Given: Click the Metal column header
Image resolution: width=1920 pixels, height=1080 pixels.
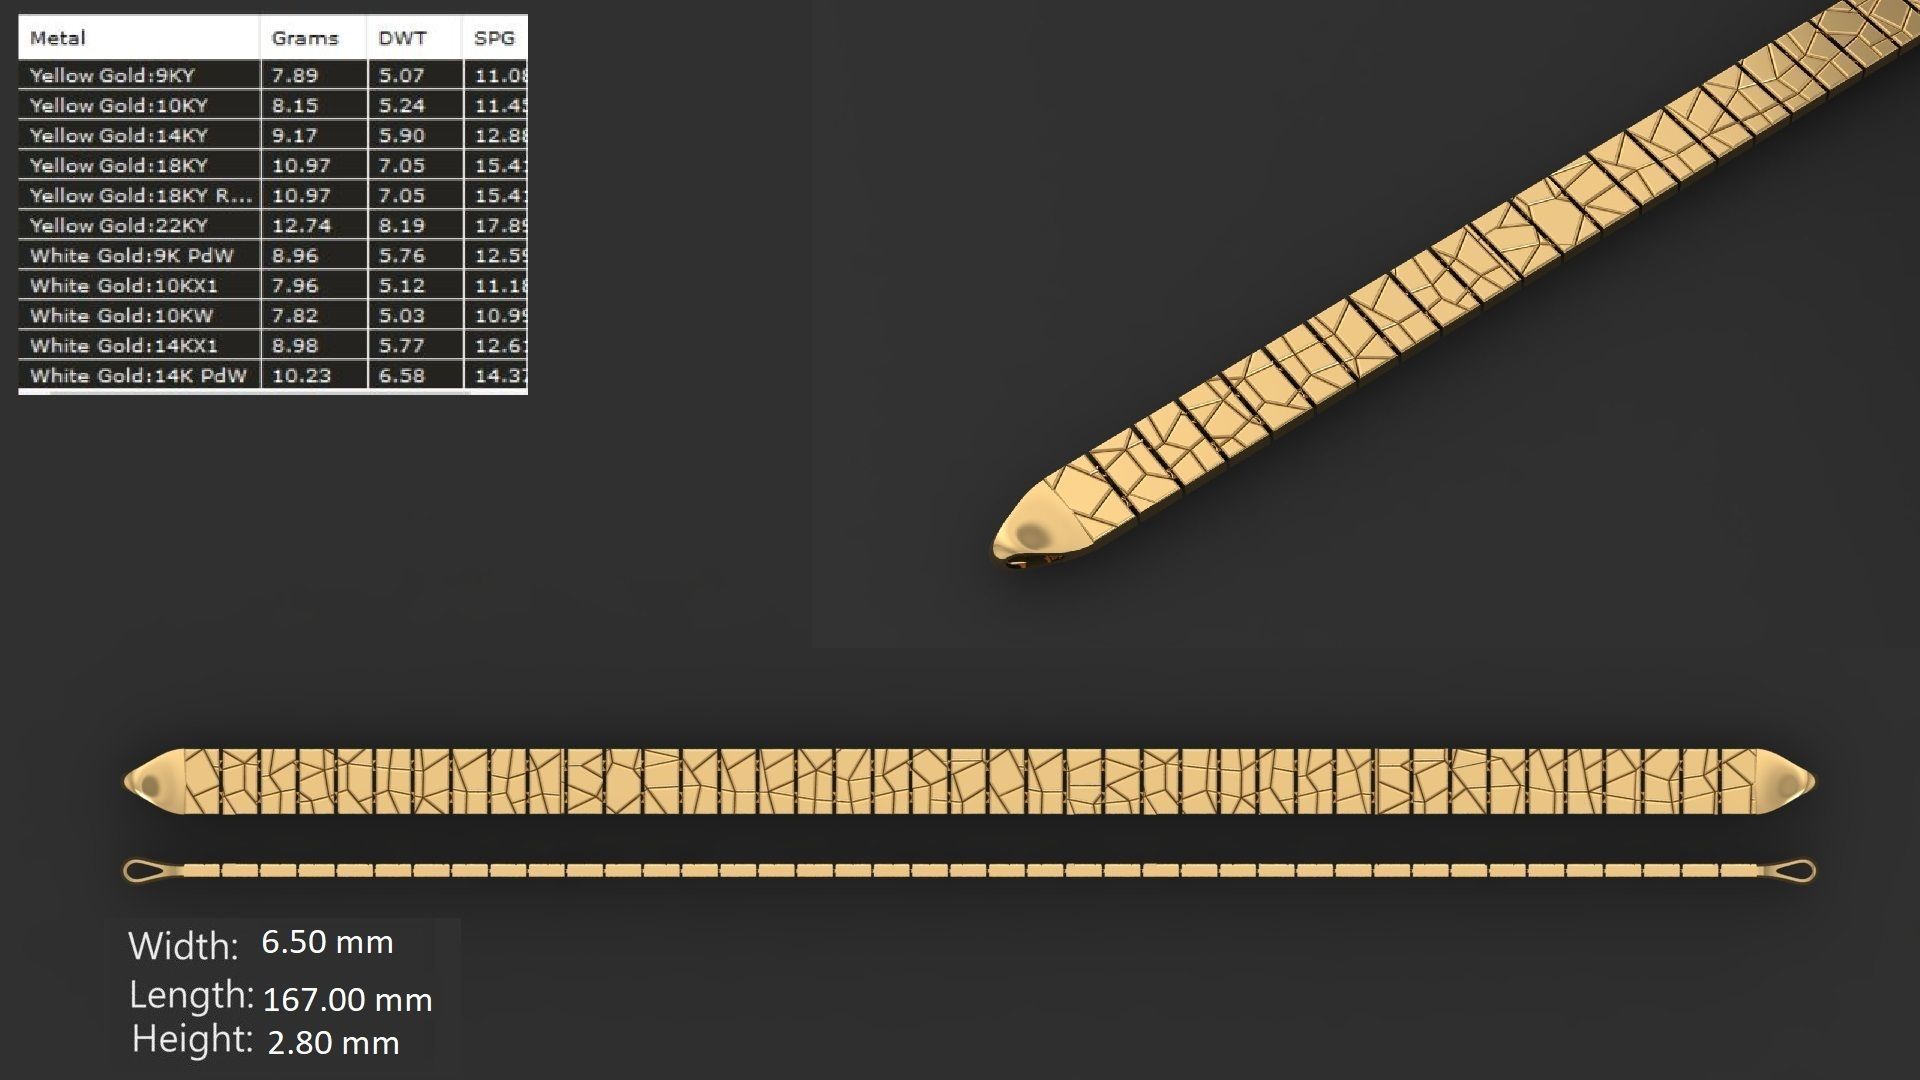Looking at the screenshot, I should pyautogui.click(x=58, y=38).
